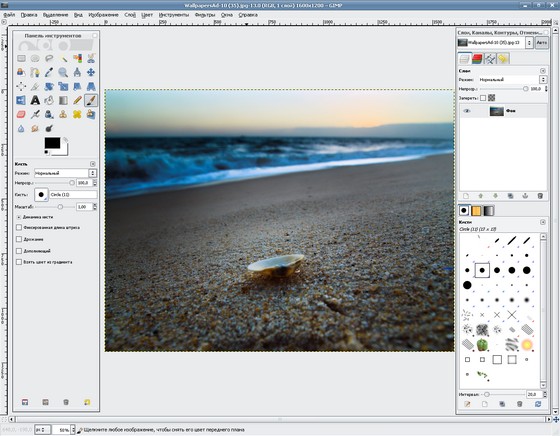Open the Слой menu
This screenshot has height=436, width=560.
(x=130, y=15)
